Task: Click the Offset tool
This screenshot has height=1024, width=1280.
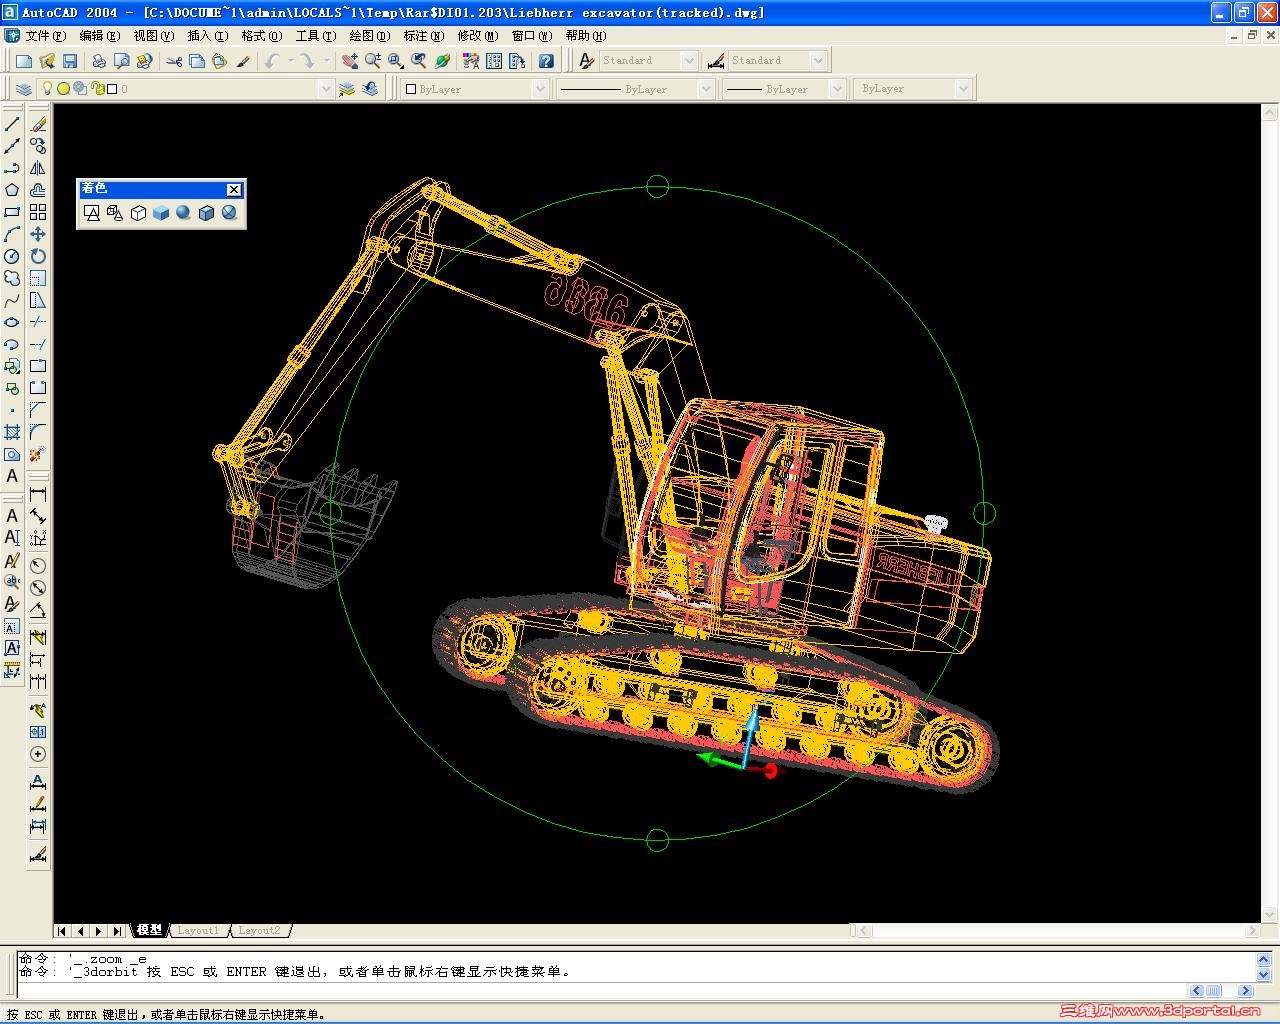Action: pos(38,190)
